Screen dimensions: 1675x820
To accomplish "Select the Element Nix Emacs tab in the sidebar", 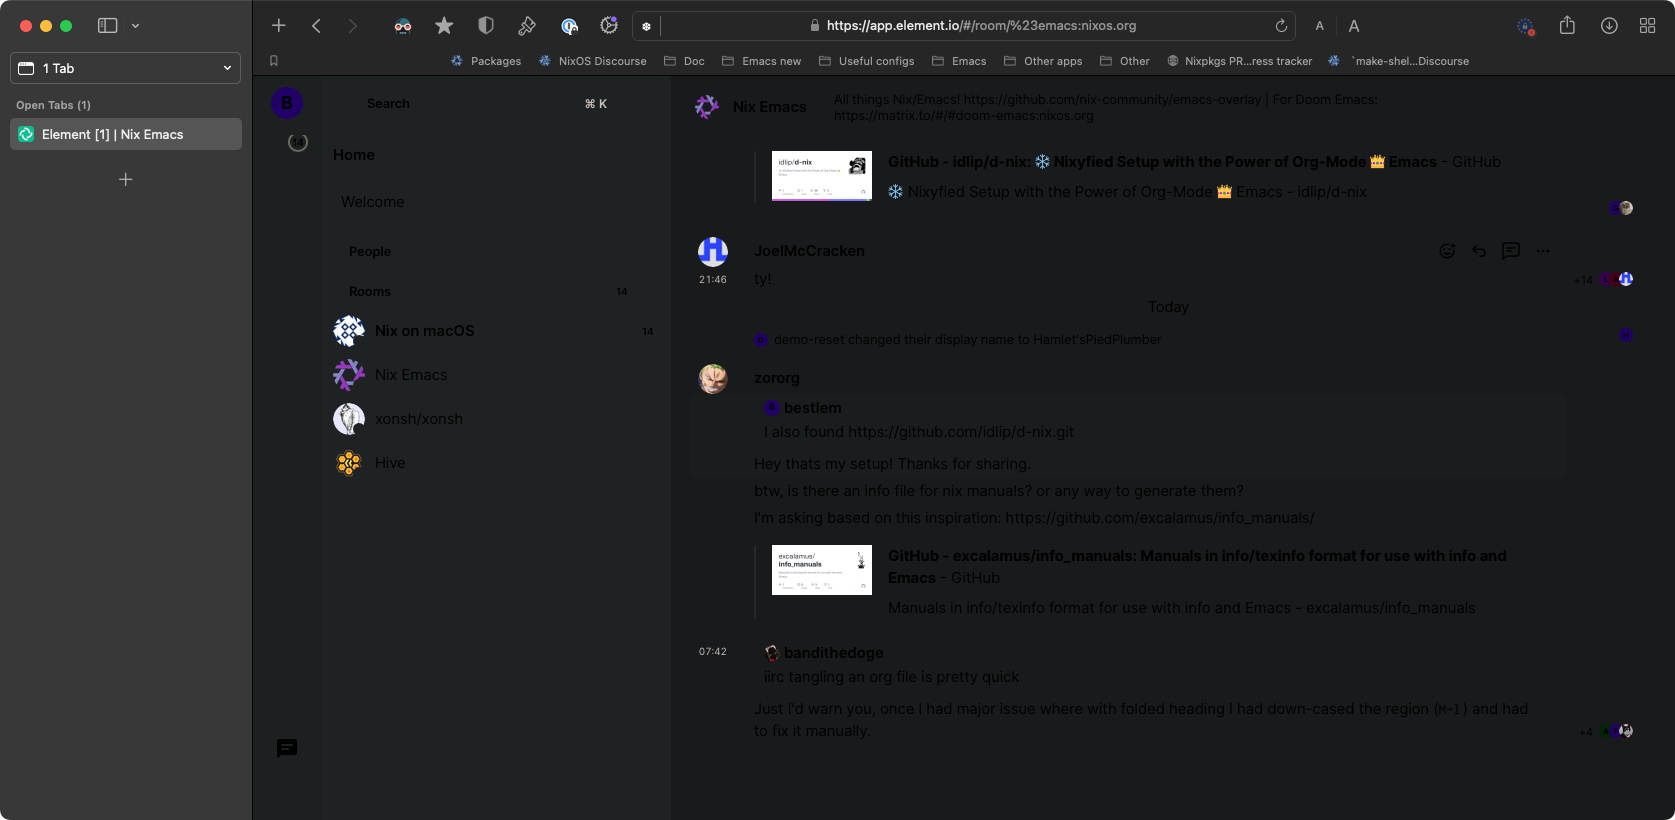I will pos(126,134).
